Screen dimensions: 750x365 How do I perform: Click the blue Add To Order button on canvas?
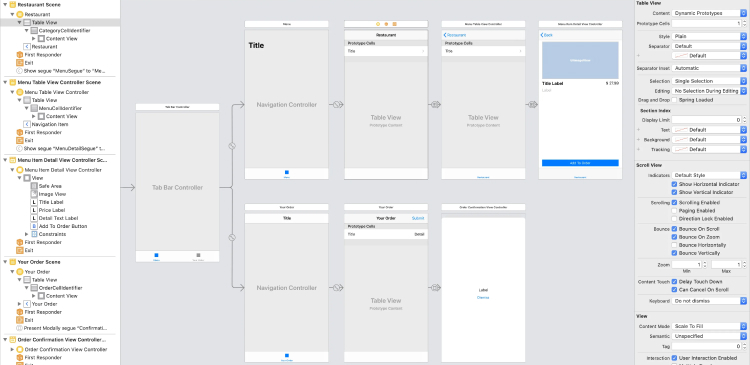[x=580, y=163]
